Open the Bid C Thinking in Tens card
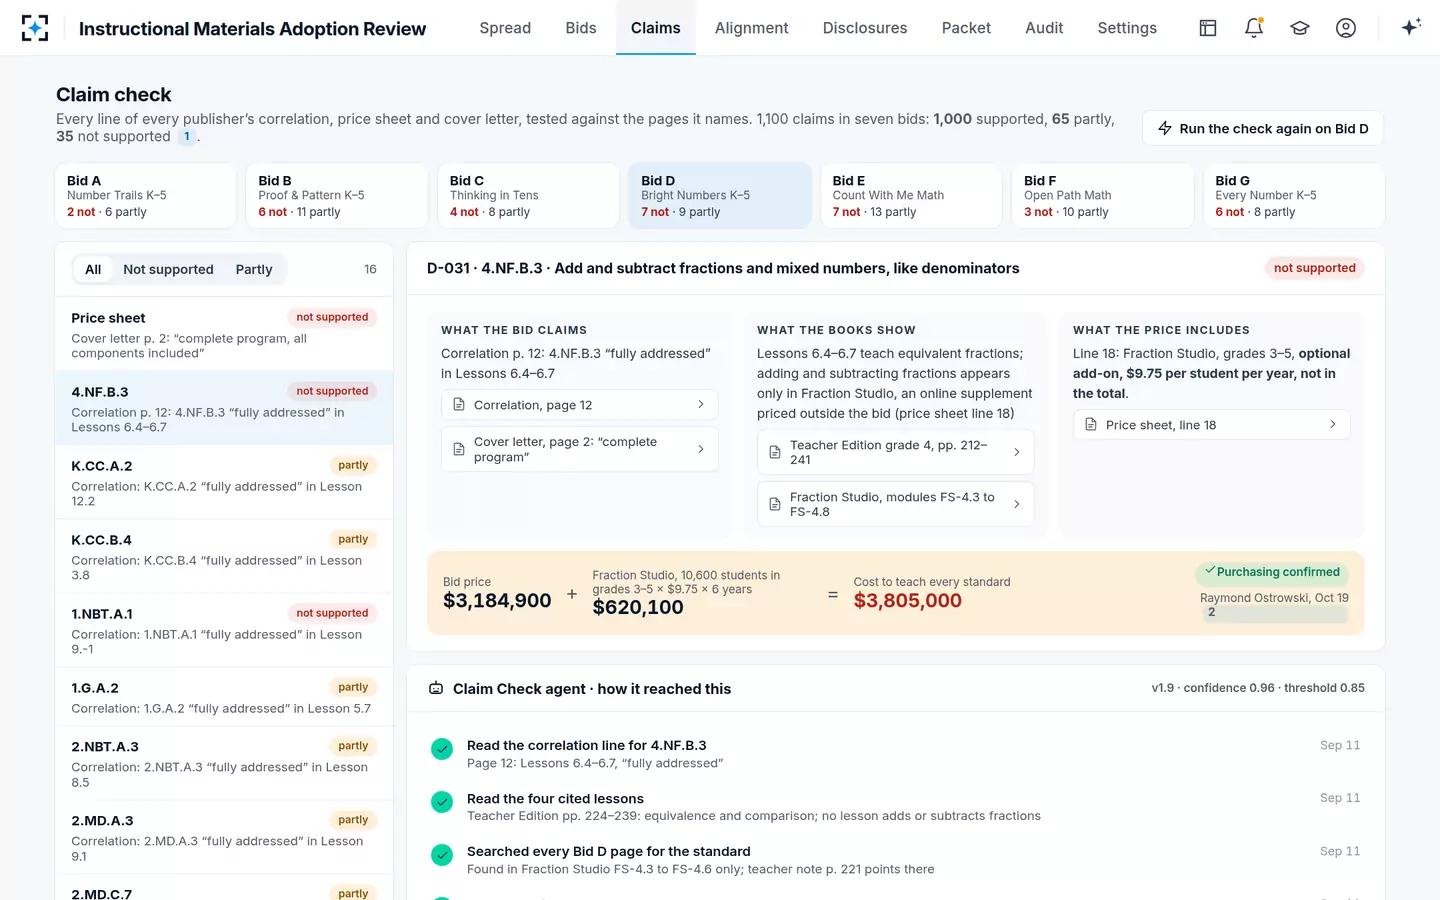The width and height of the screenshot is (1440, 900). click(x=528, y=196)
